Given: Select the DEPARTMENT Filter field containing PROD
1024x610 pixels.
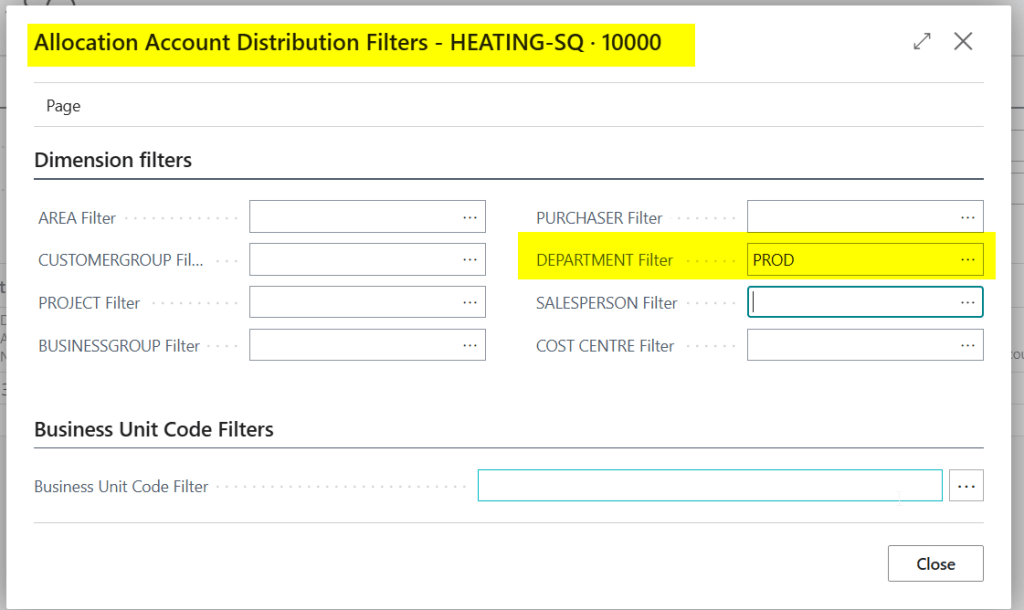Looking at the screenshot, I should tap(850, 260).
